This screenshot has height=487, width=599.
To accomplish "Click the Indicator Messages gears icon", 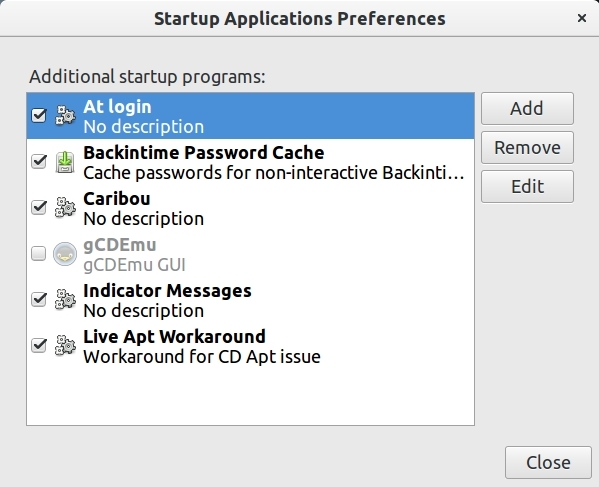I will 65,299.
